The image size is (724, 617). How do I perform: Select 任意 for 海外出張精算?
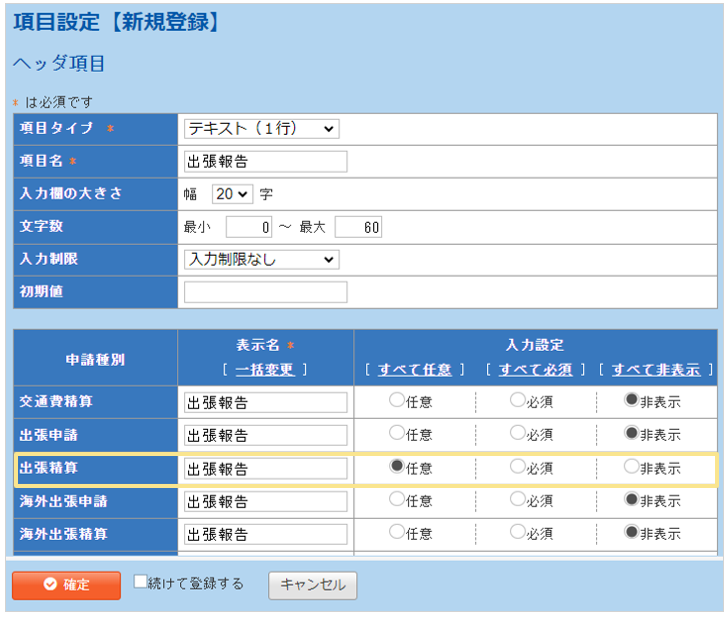397,532
